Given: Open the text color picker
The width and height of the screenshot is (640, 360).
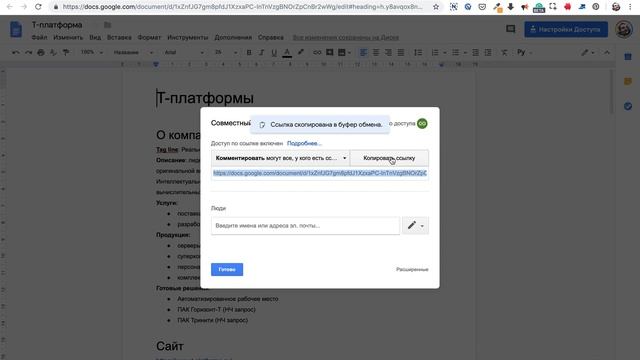Looking at the screenshot, I should coord(287,52).
